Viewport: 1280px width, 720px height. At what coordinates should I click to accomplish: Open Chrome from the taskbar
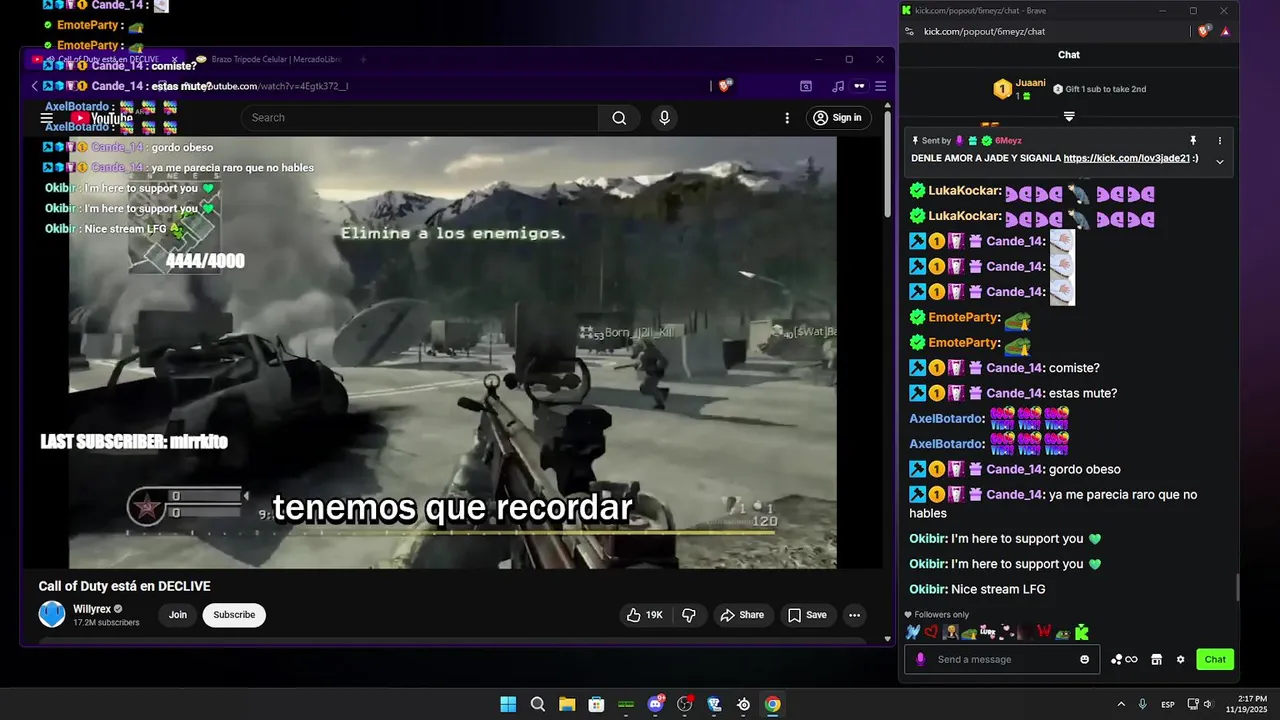[x=773, y=704]
